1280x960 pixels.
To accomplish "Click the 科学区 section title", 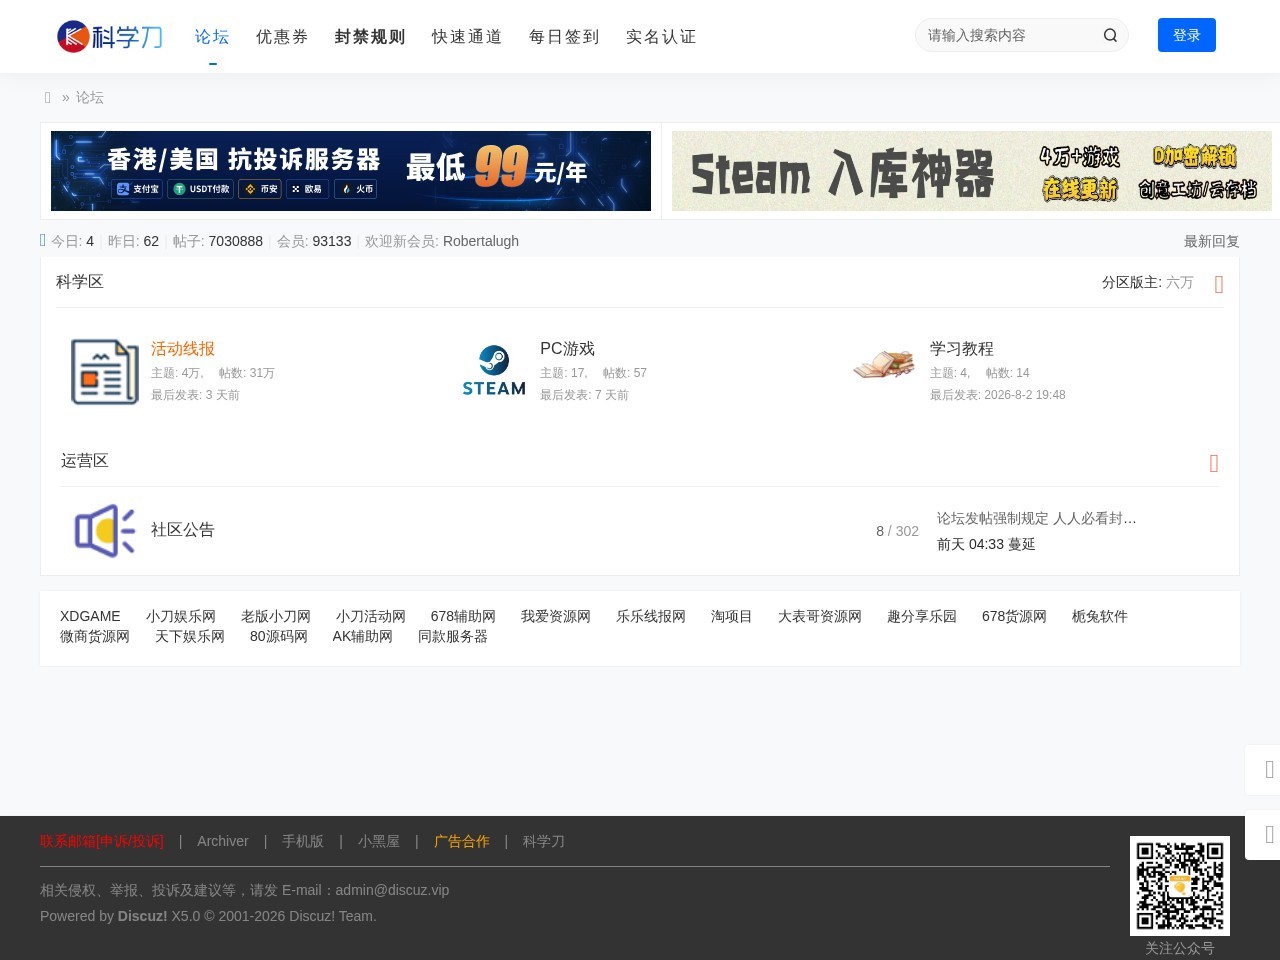I will tap(80, 282).
